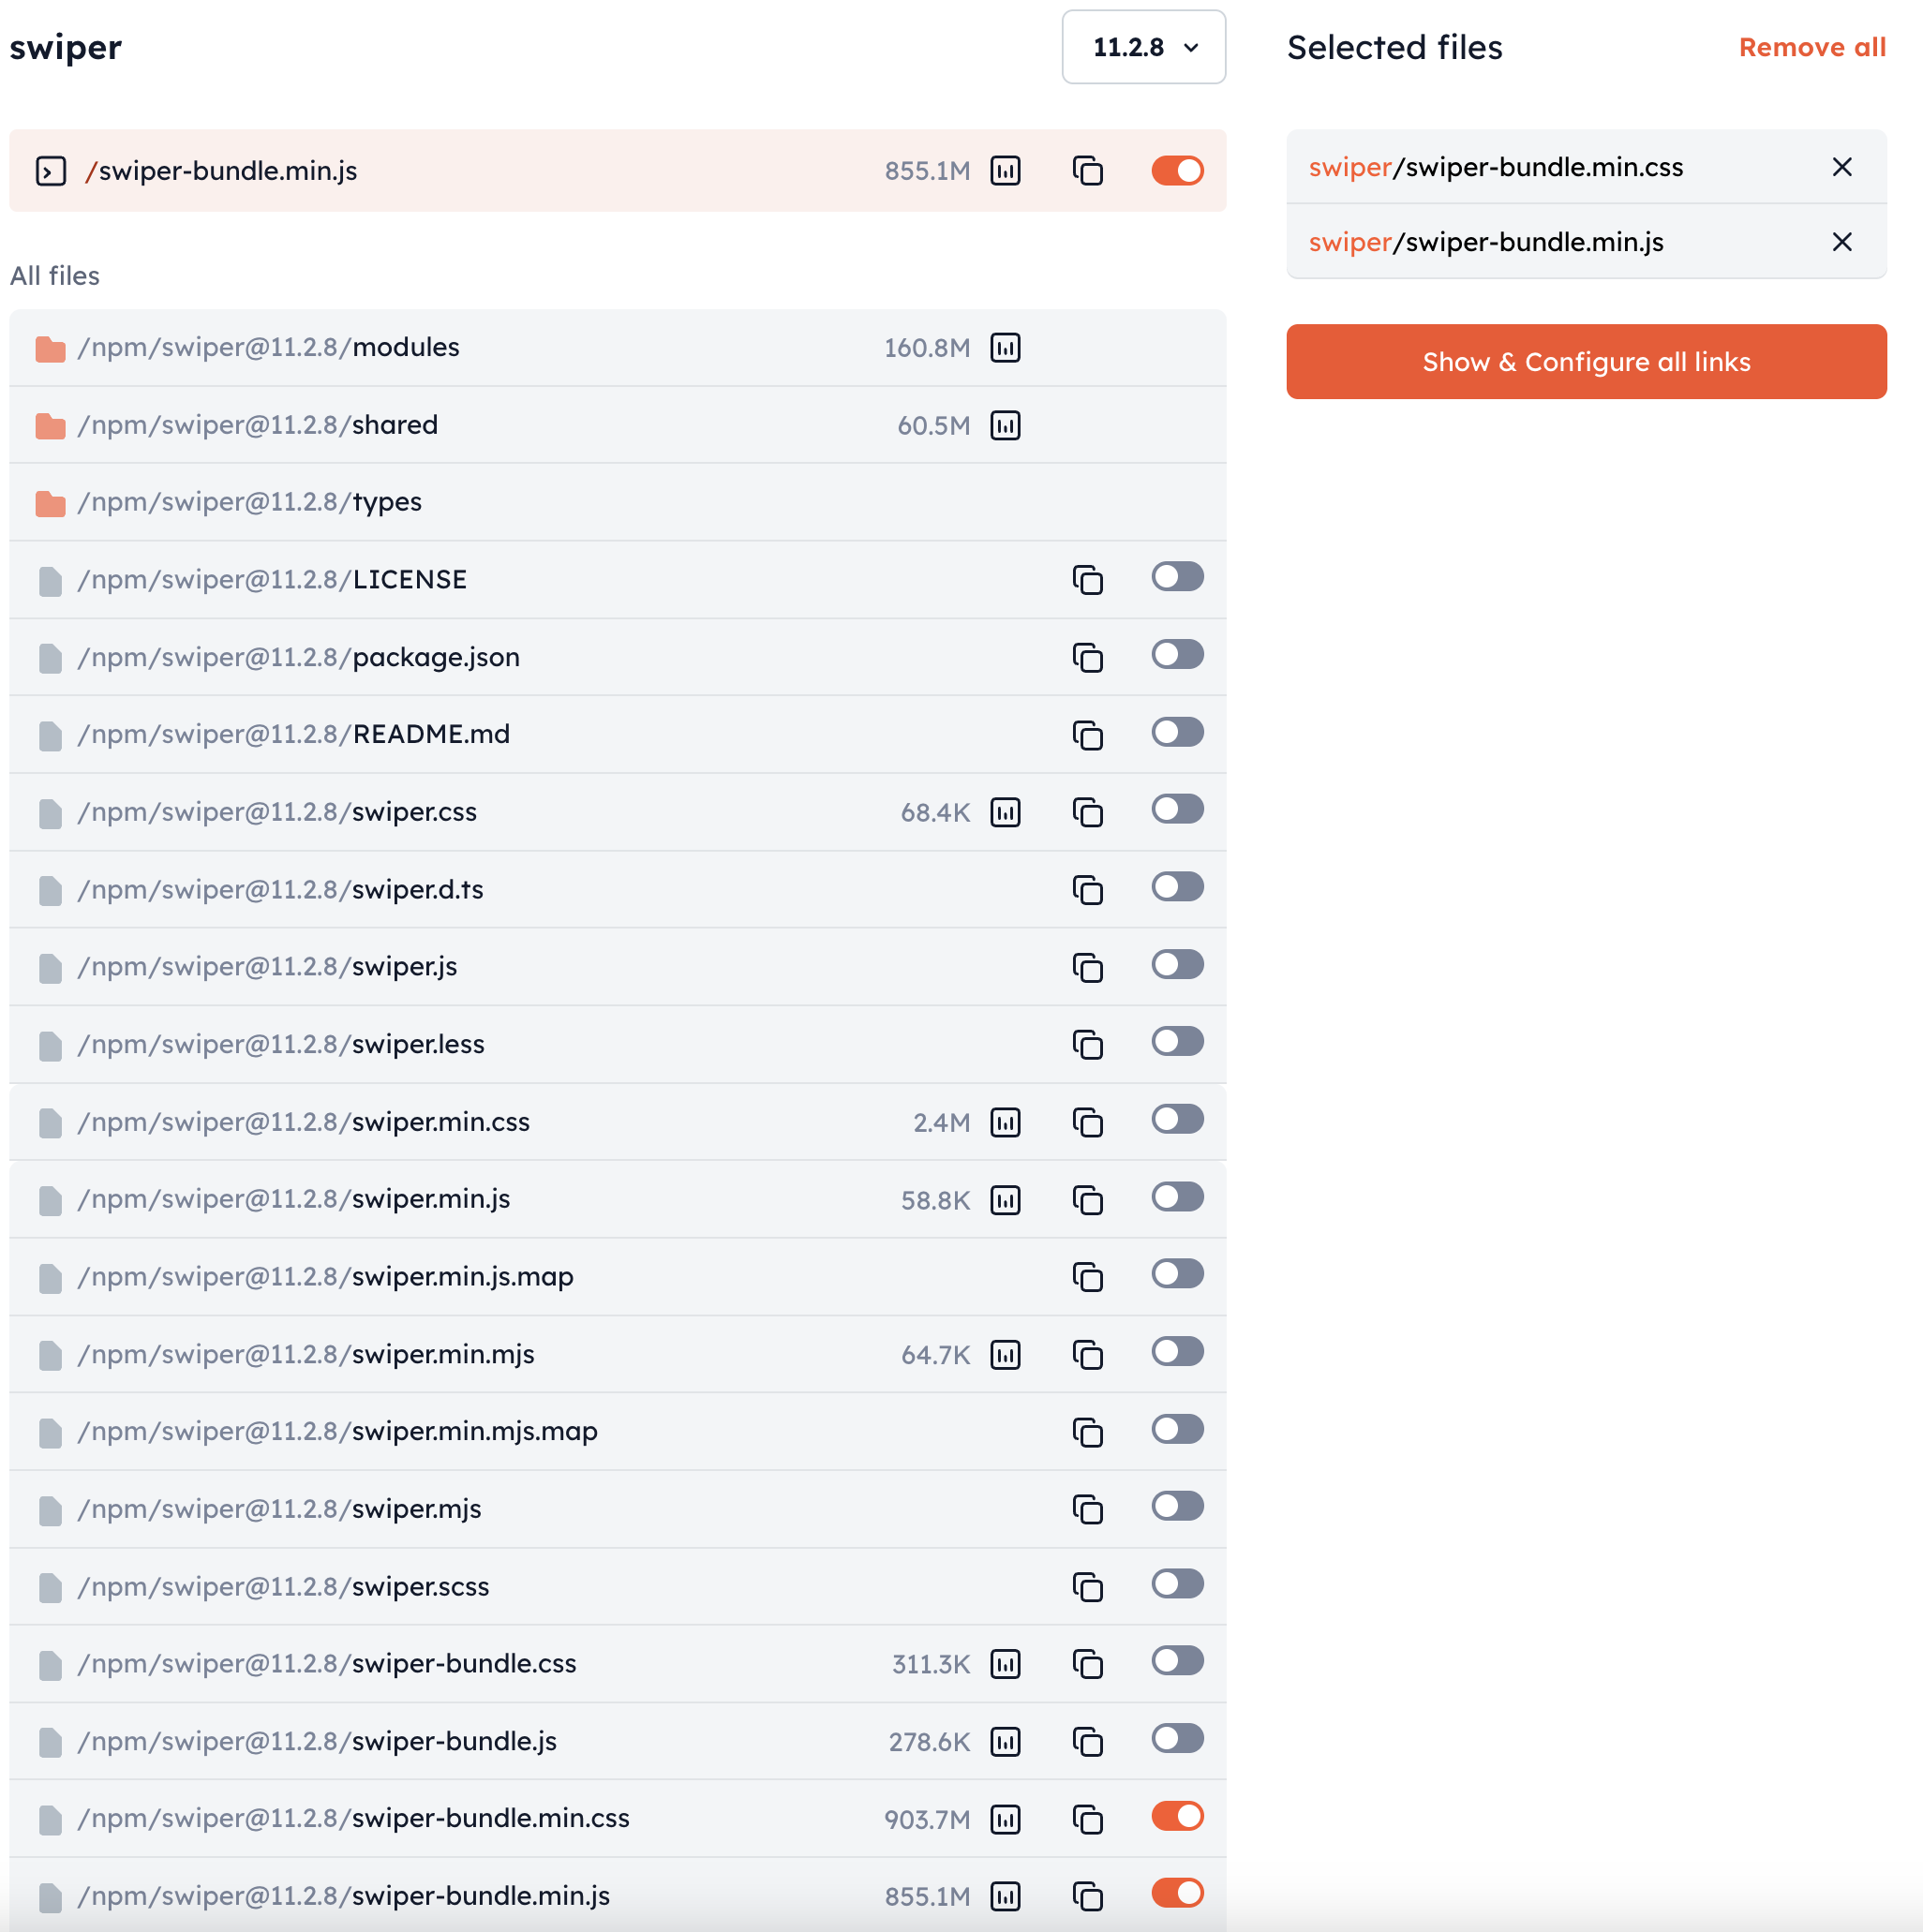Click the Selected files heading
1923x1932 pixels.
(x=1394, y=47)
